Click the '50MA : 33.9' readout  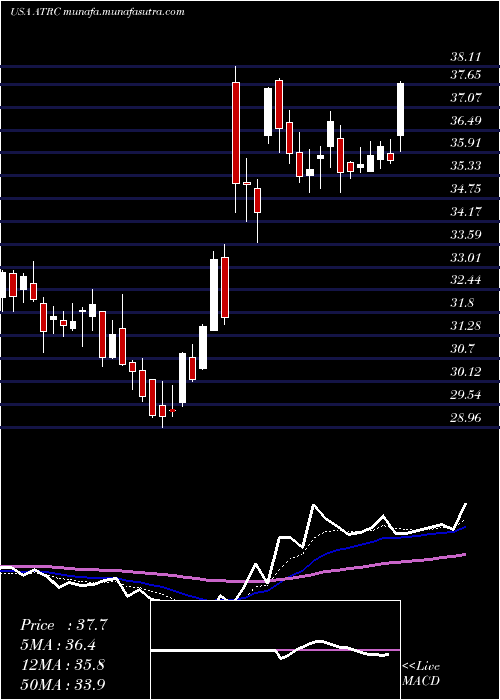pos(63,684)
